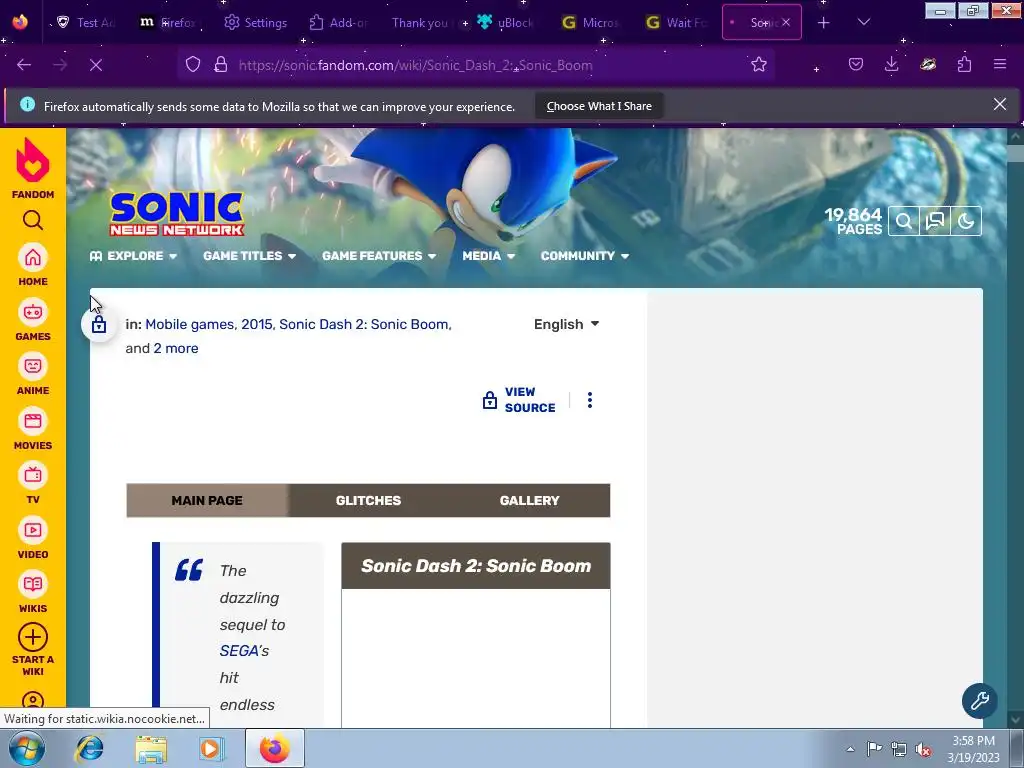Open the Windows Start menu
This screenshot has height=768, width=1024.
pos(26,748)
